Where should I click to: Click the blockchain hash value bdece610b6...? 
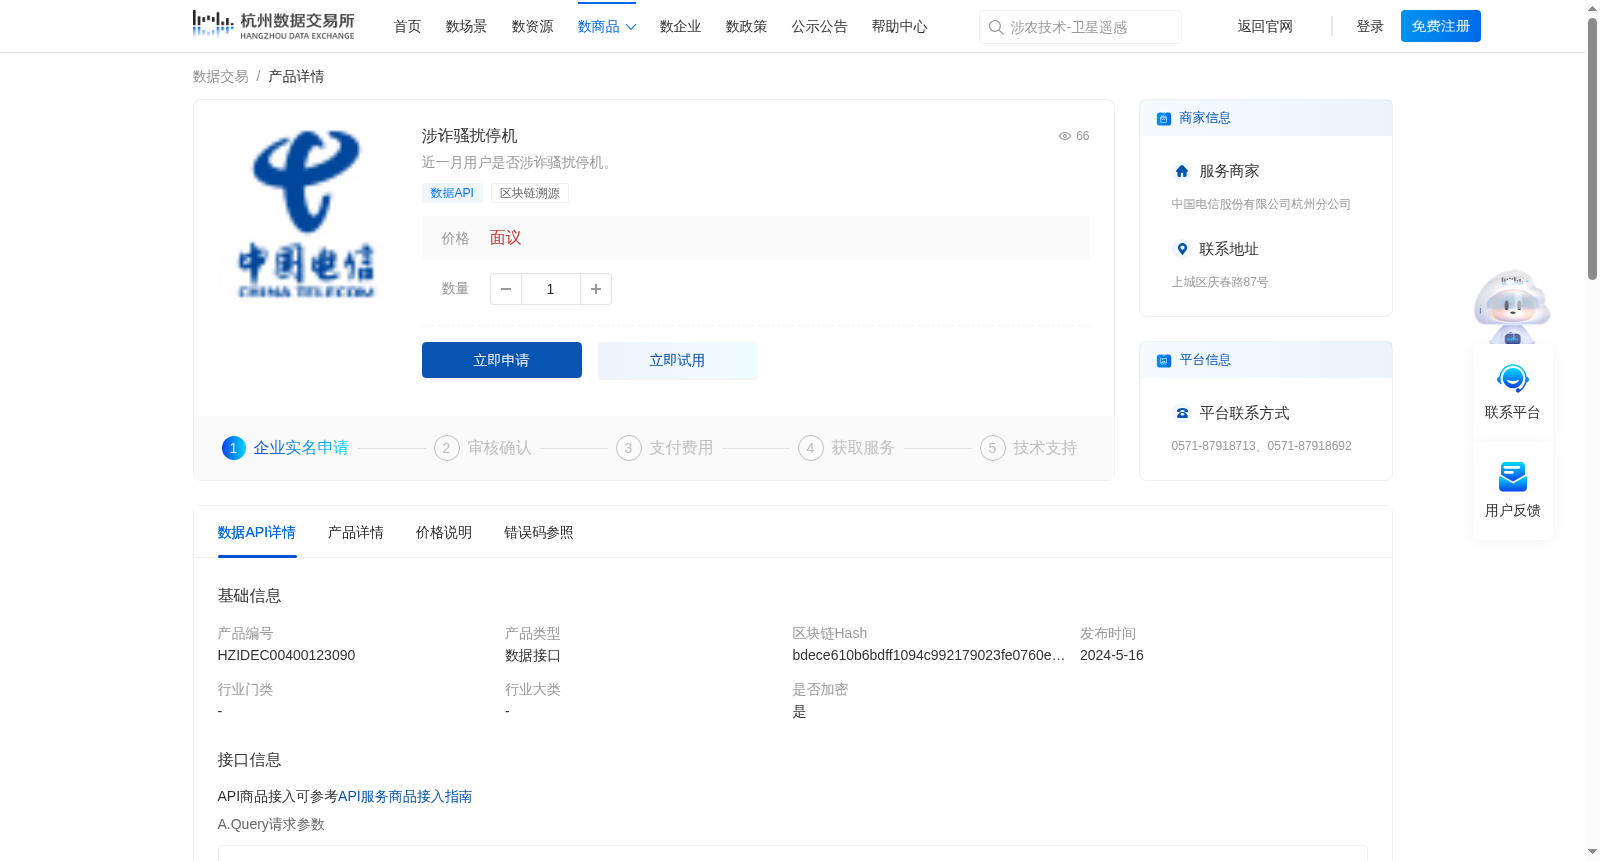click(929, 655)
